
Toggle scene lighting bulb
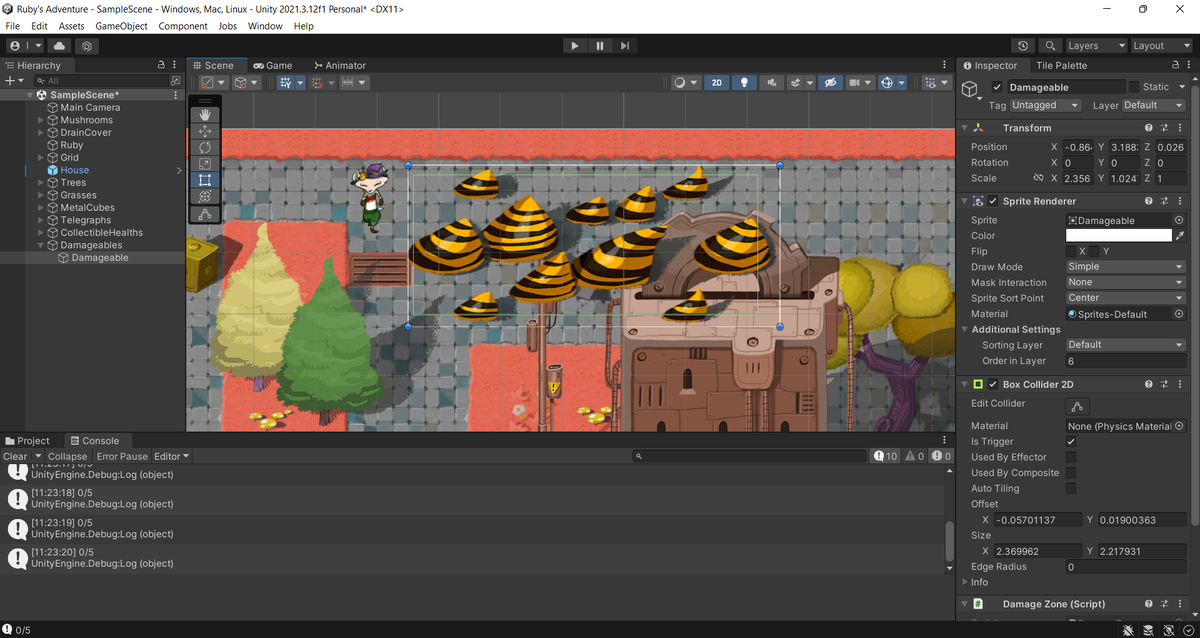[744, 83]
